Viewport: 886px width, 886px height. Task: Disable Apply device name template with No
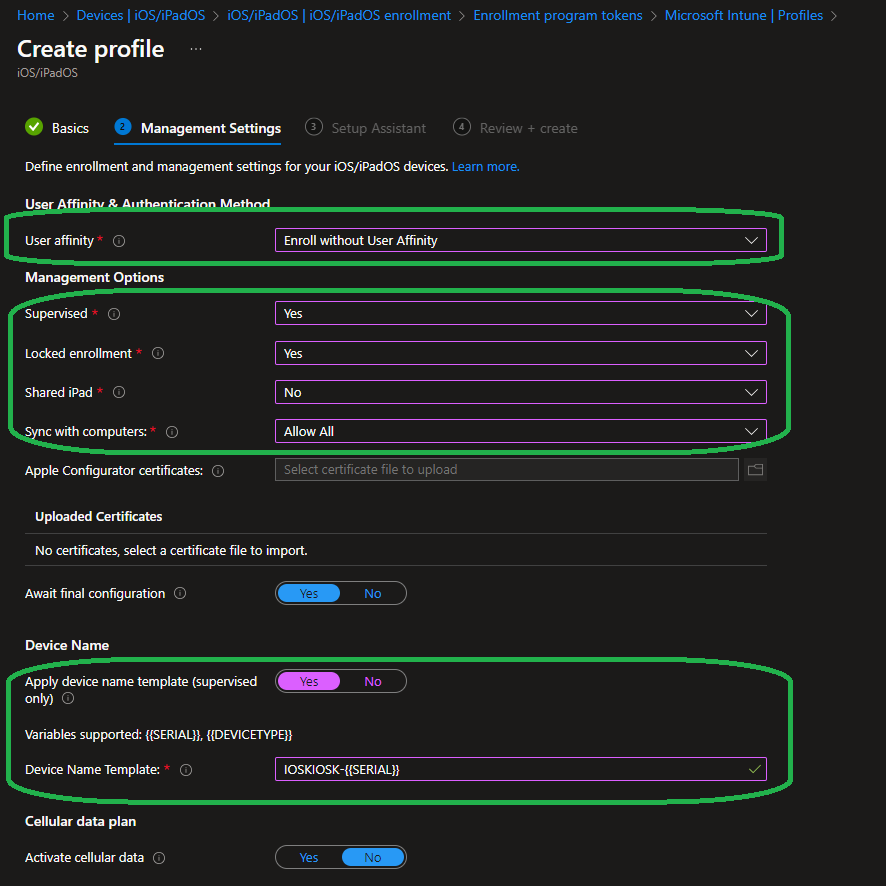pos(373,681)
